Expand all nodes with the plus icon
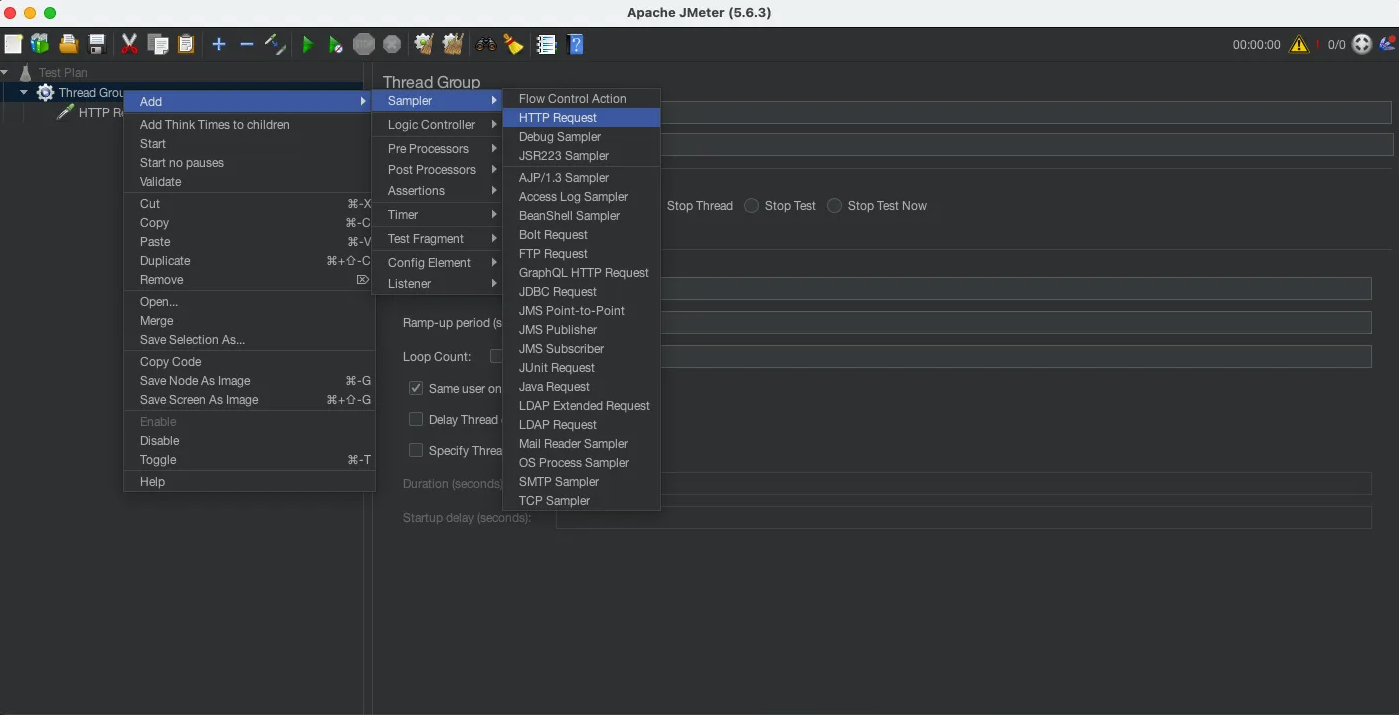This screenshot has width=1399, height=715. click(x=219, y=44)
